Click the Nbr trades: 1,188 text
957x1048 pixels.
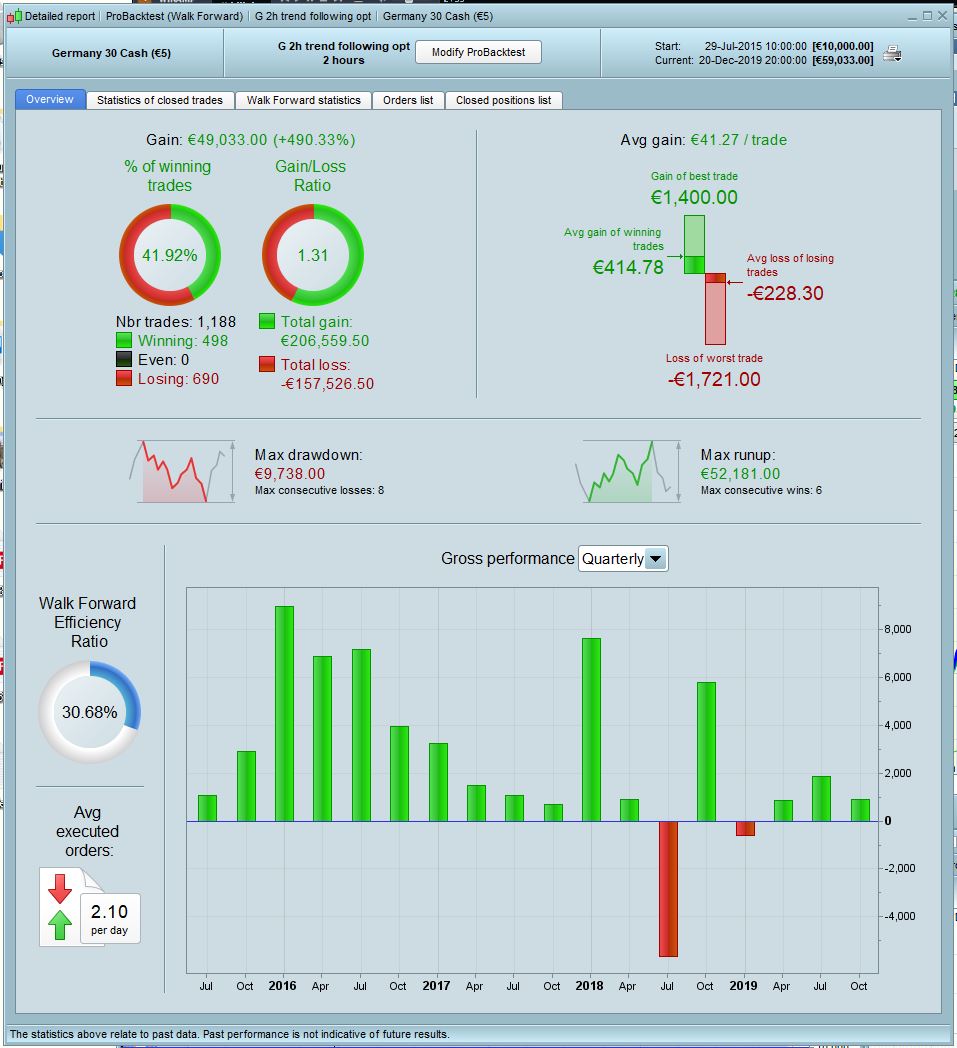click(176, 321)
